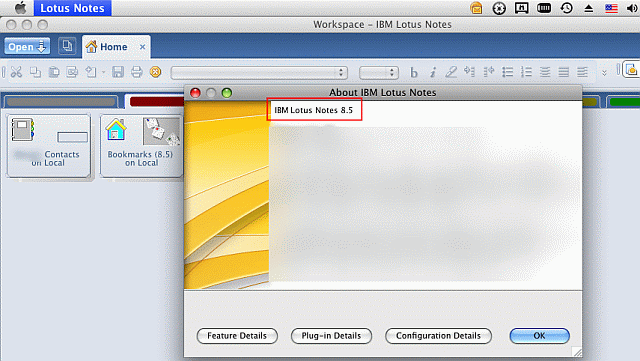Toggle the numbered list icon
The height and width of the screenshot is (361, 640).
[x=526, y=72]
